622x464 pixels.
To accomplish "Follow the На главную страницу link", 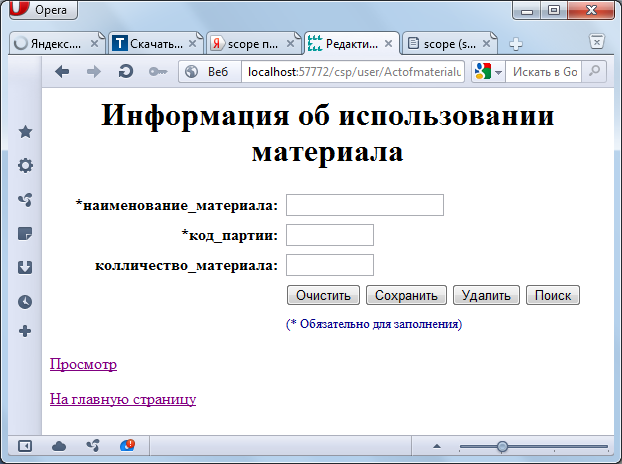I will click(x=123, y=399).
